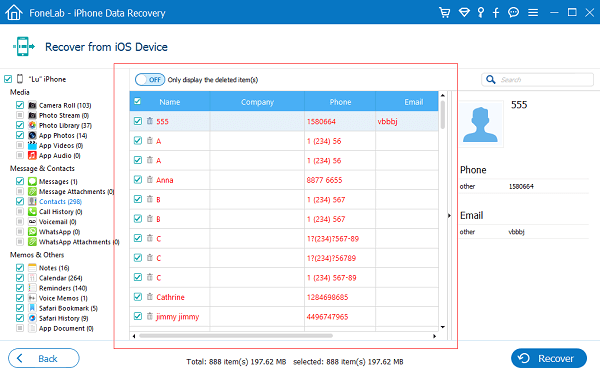The height and width of the screenshot is (375, 600).
Task: Click the Back button
Action: click(x=44, y=359)
